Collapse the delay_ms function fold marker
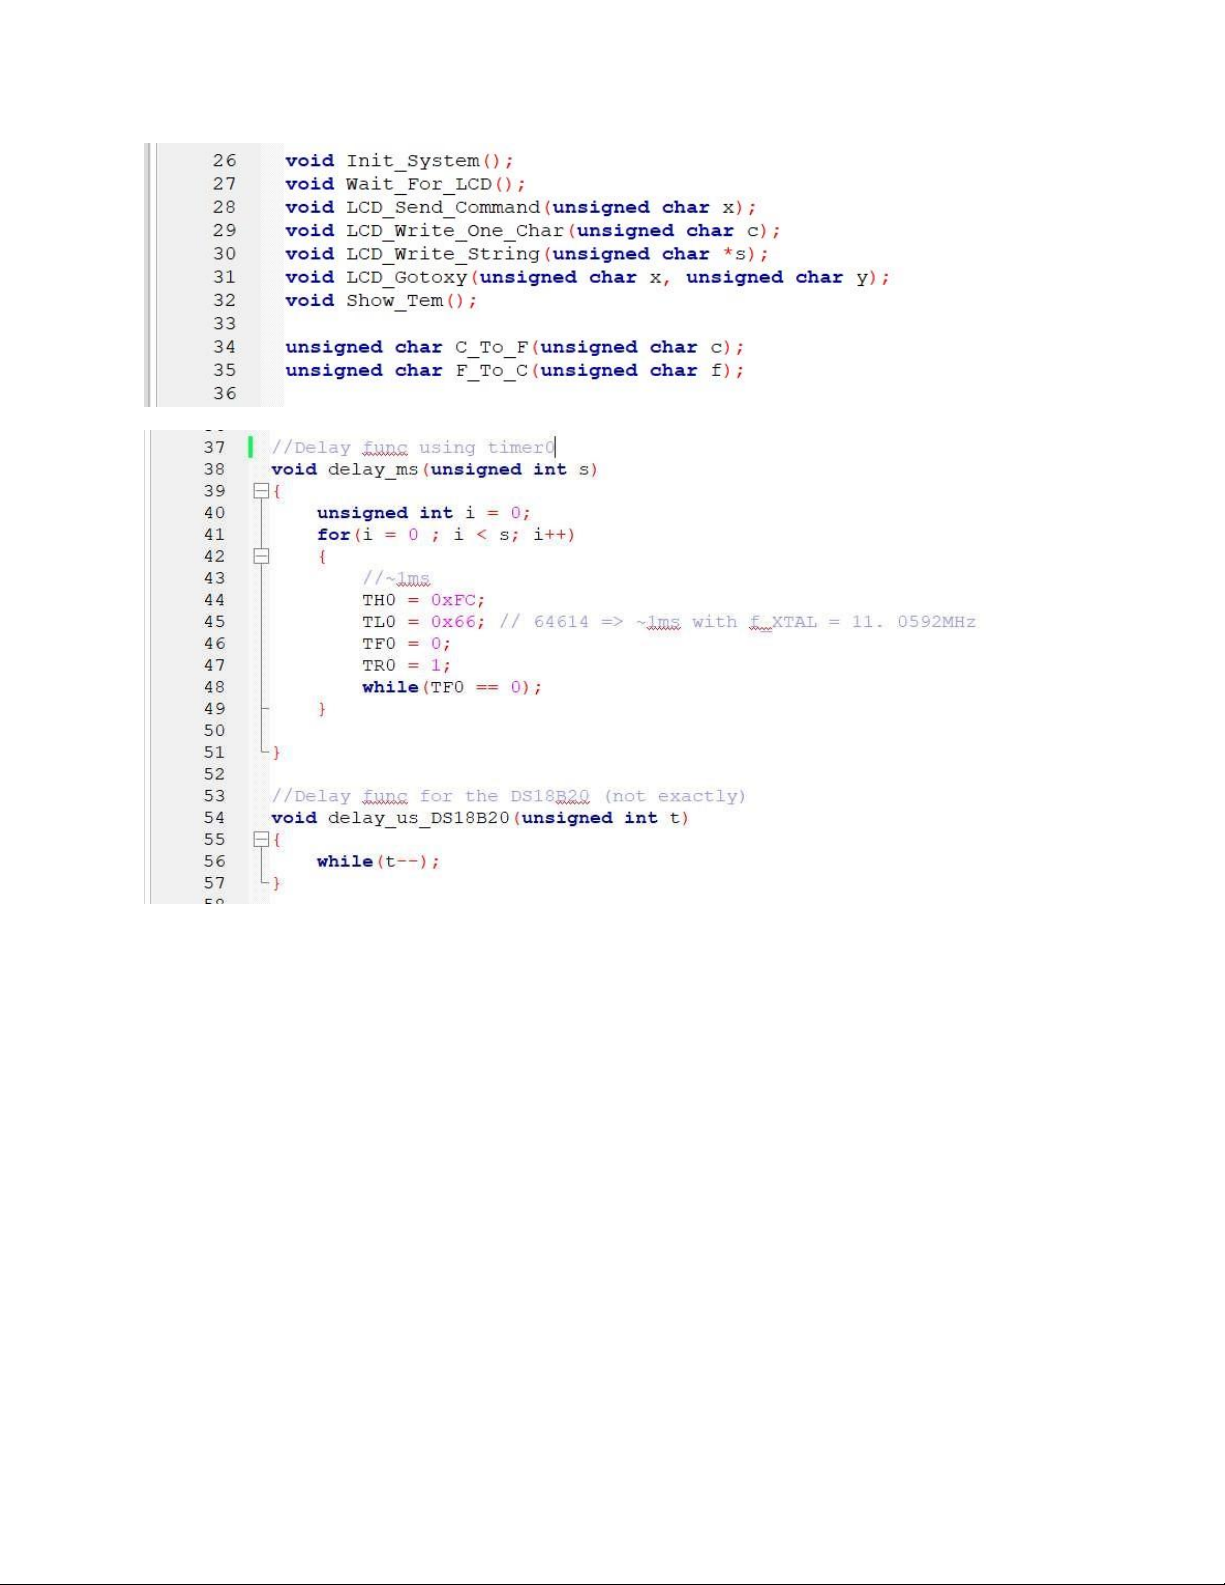Image resolution: width=1225 pixels, height=1585 pixels. point(261,491)
